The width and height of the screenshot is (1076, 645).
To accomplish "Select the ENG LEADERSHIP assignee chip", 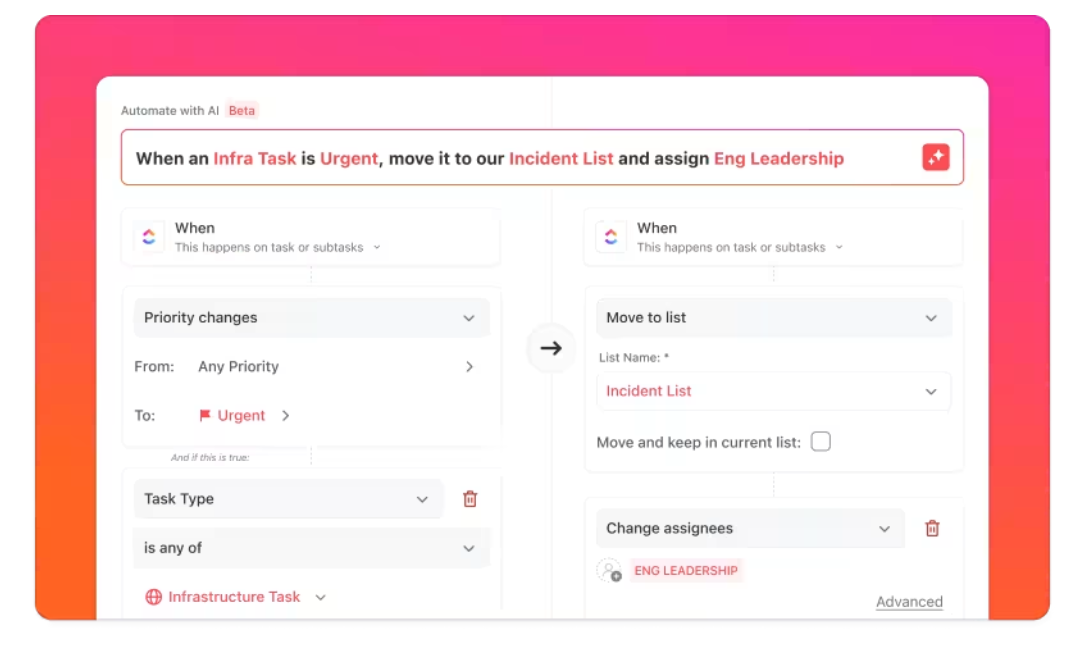I will 686,568.
